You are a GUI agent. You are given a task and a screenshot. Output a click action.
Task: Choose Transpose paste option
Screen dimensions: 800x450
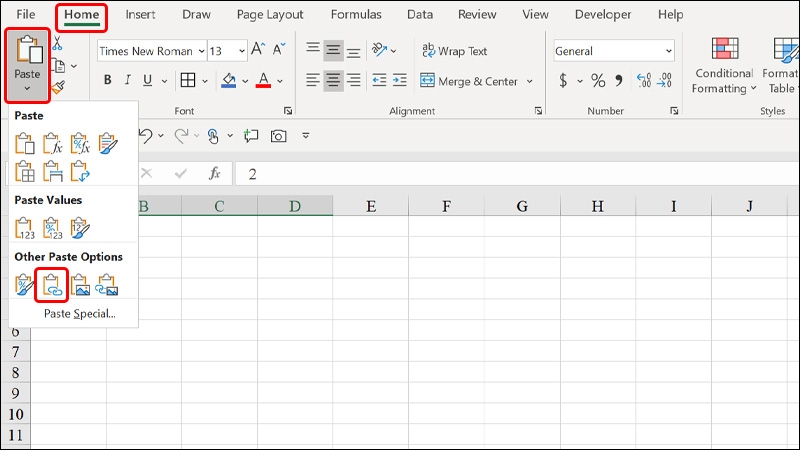click(80, 171)
